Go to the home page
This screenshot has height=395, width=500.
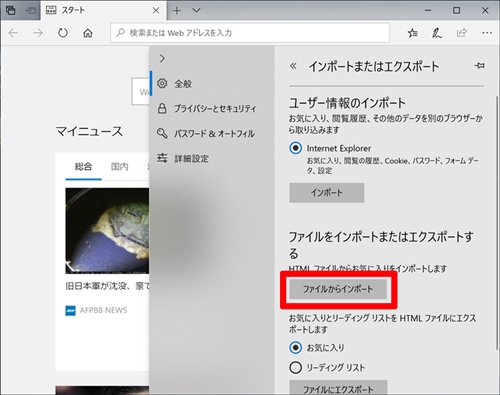point(88,33)
